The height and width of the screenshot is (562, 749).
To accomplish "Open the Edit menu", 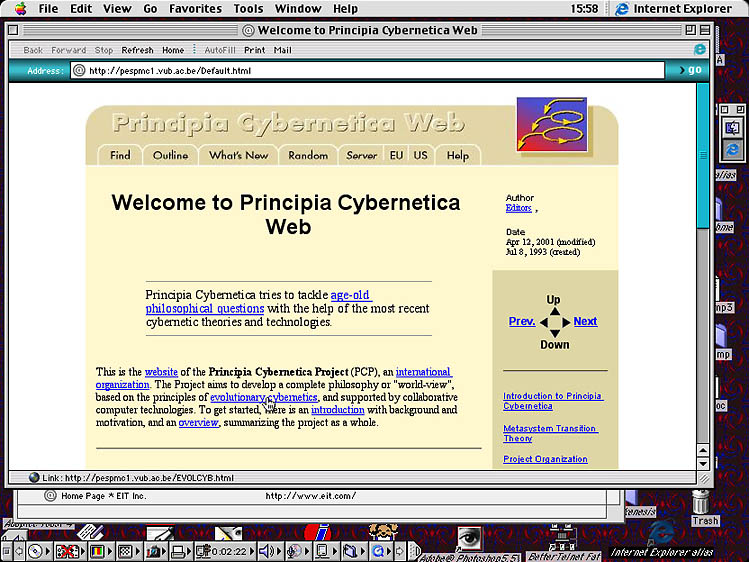I will click(x=81, y=9).
